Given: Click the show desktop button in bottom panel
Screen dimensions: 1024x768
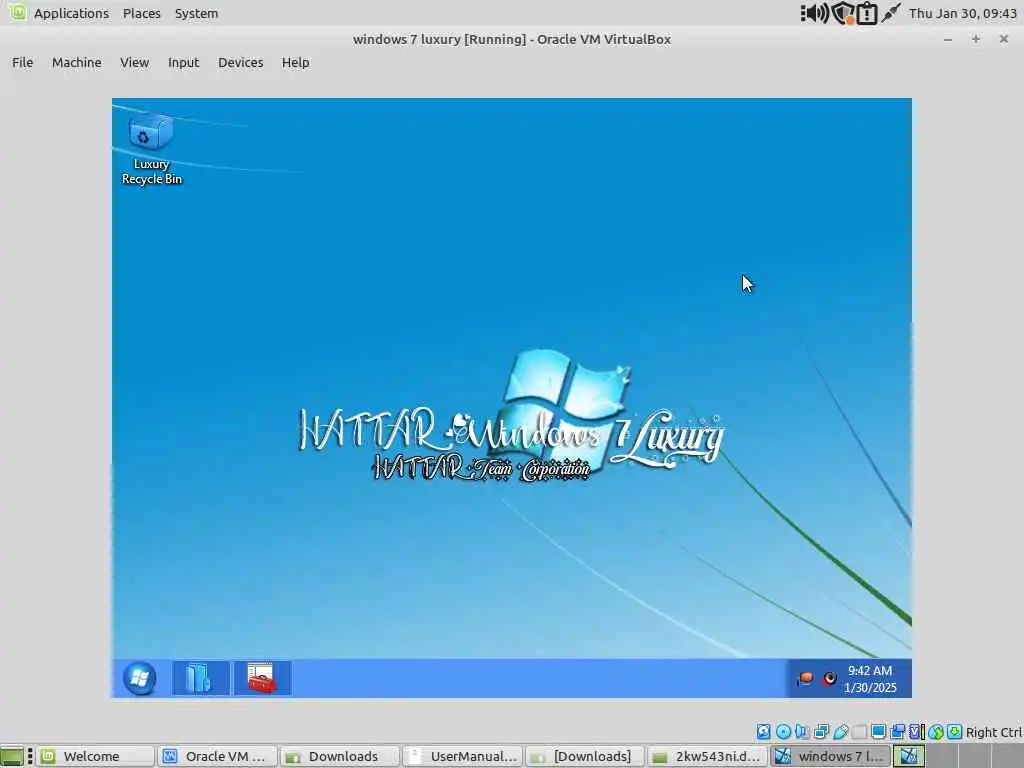Looking at the screenshot, I should point(12,756).
